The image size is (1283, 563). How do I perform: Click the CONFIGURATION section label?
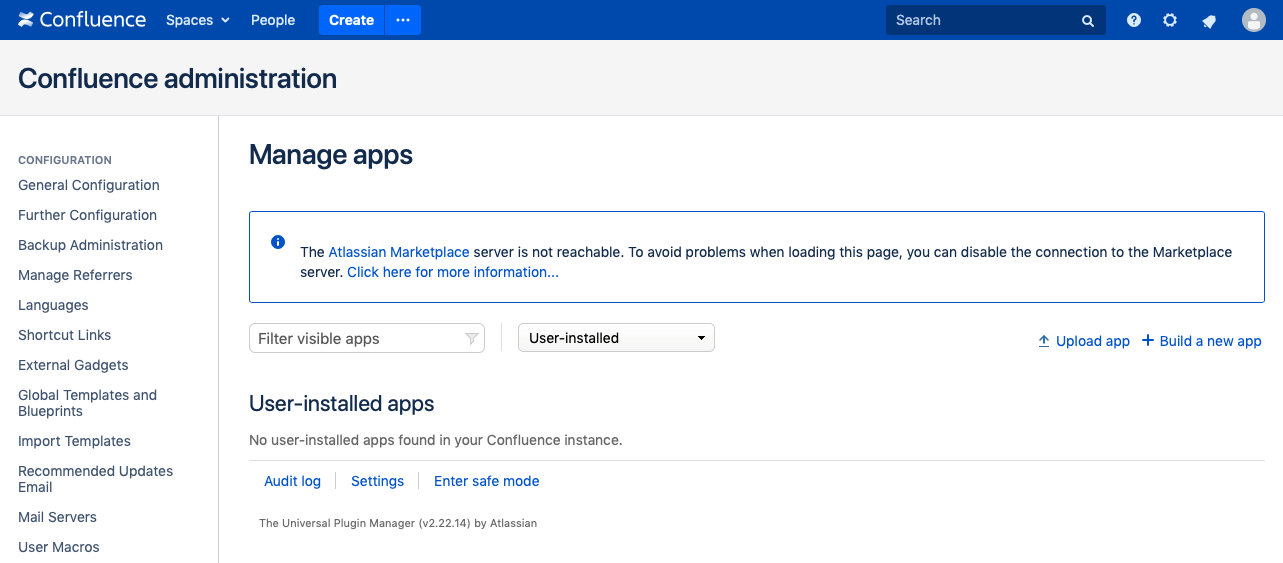(65, 160)
